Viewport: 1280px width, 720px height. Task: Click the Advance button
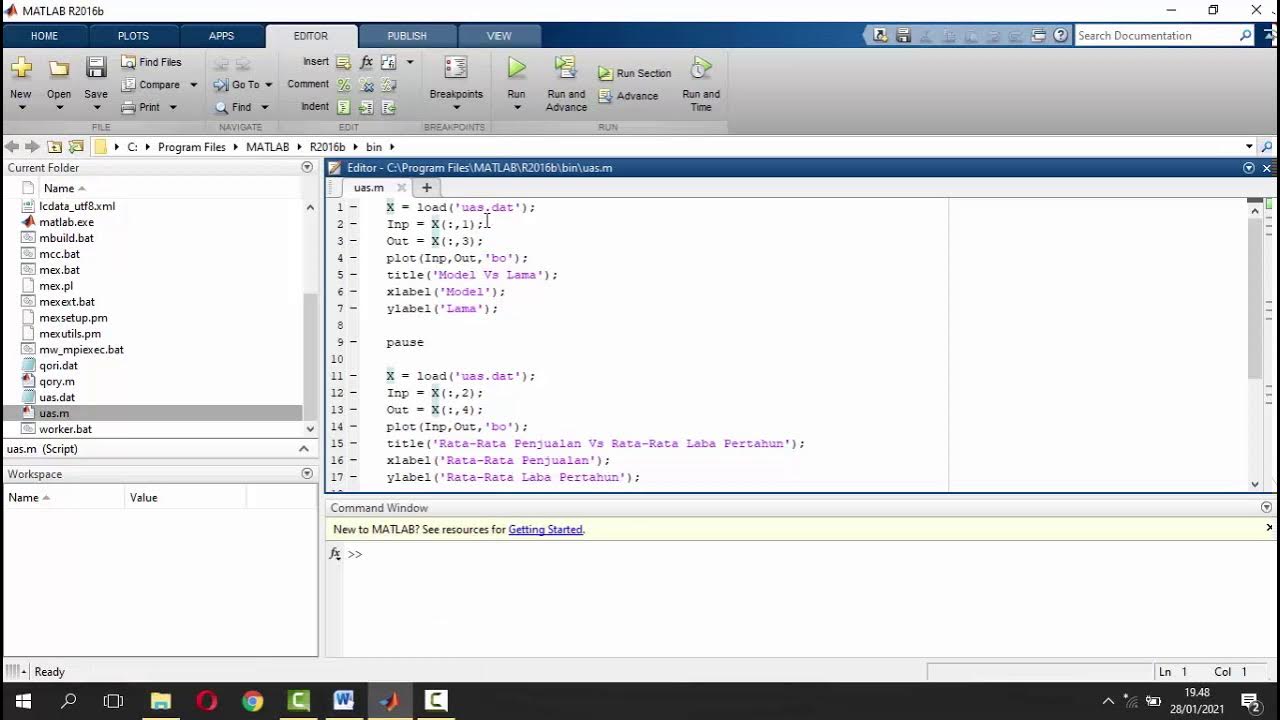(628, 96)
